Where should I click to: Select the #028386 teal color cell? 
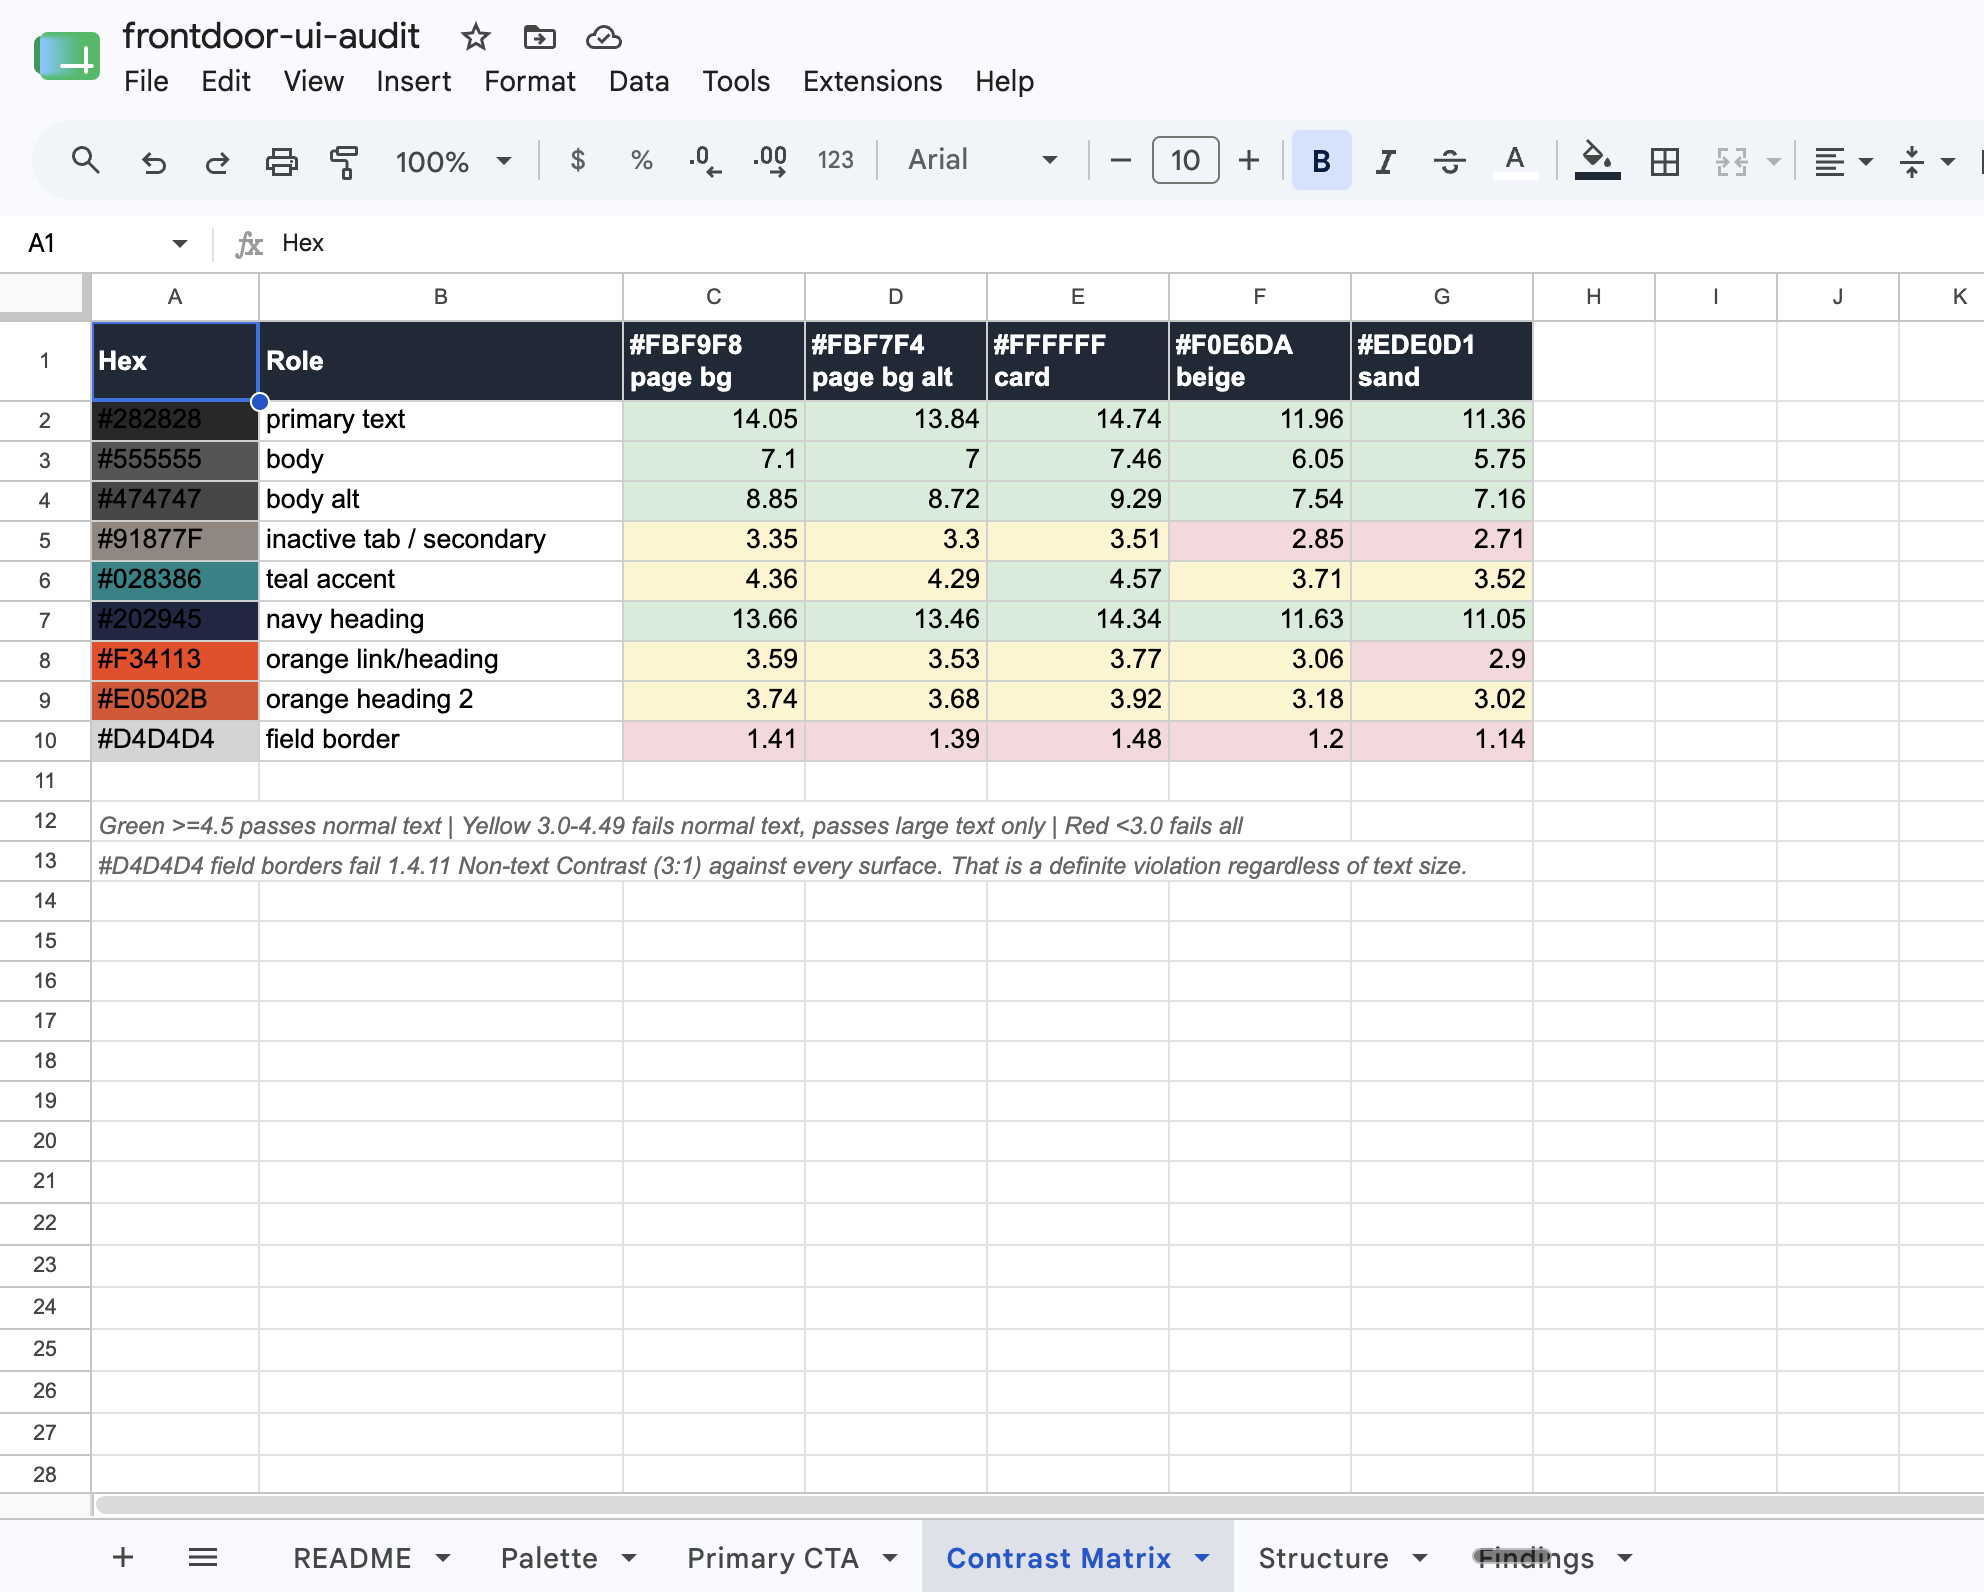[x=175, y=580]
